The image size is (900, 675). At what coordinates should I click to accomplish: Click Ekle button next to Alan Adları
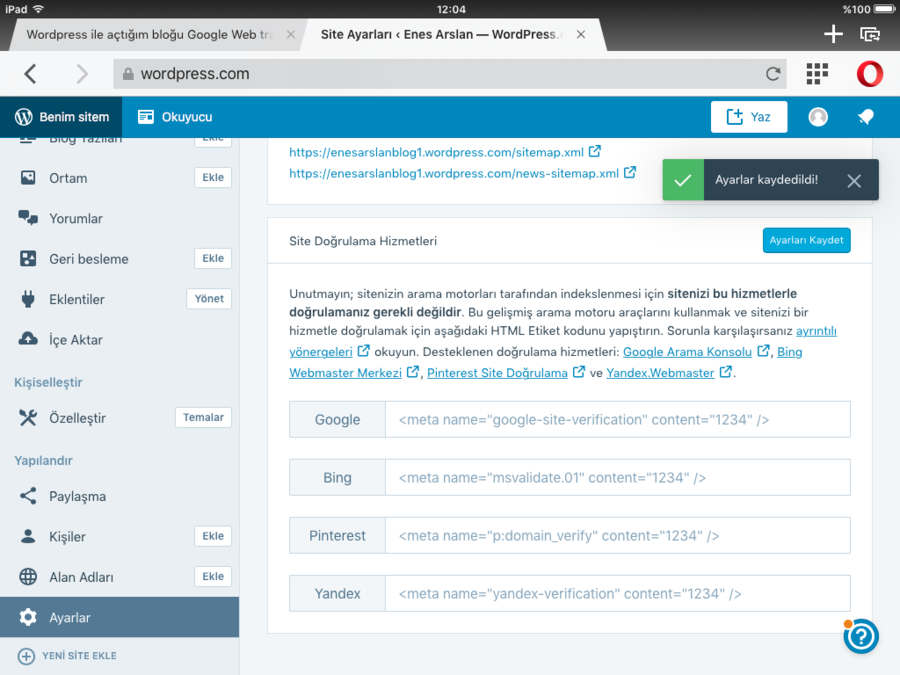pos(213,576)
